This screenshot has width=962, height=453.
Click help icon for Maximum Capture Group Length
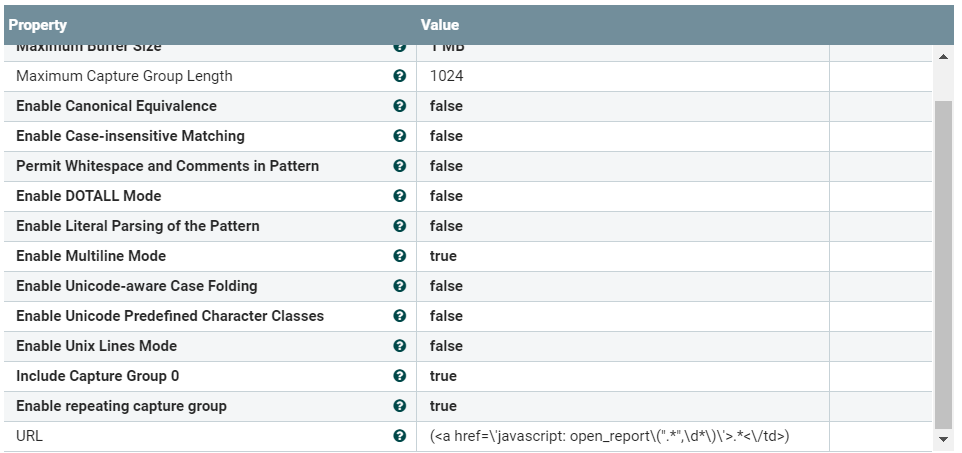point(400,76)
